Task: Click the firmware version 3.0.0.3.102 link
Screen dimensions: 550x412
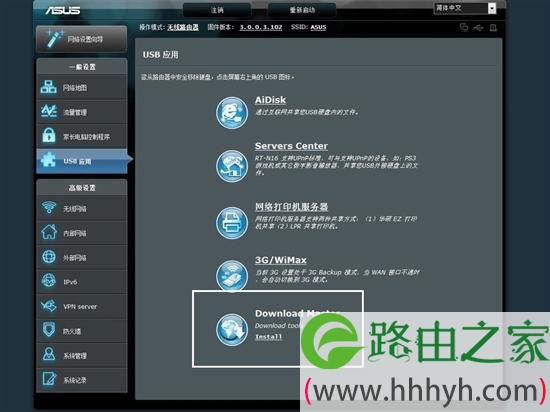Action: click(261, 27)
